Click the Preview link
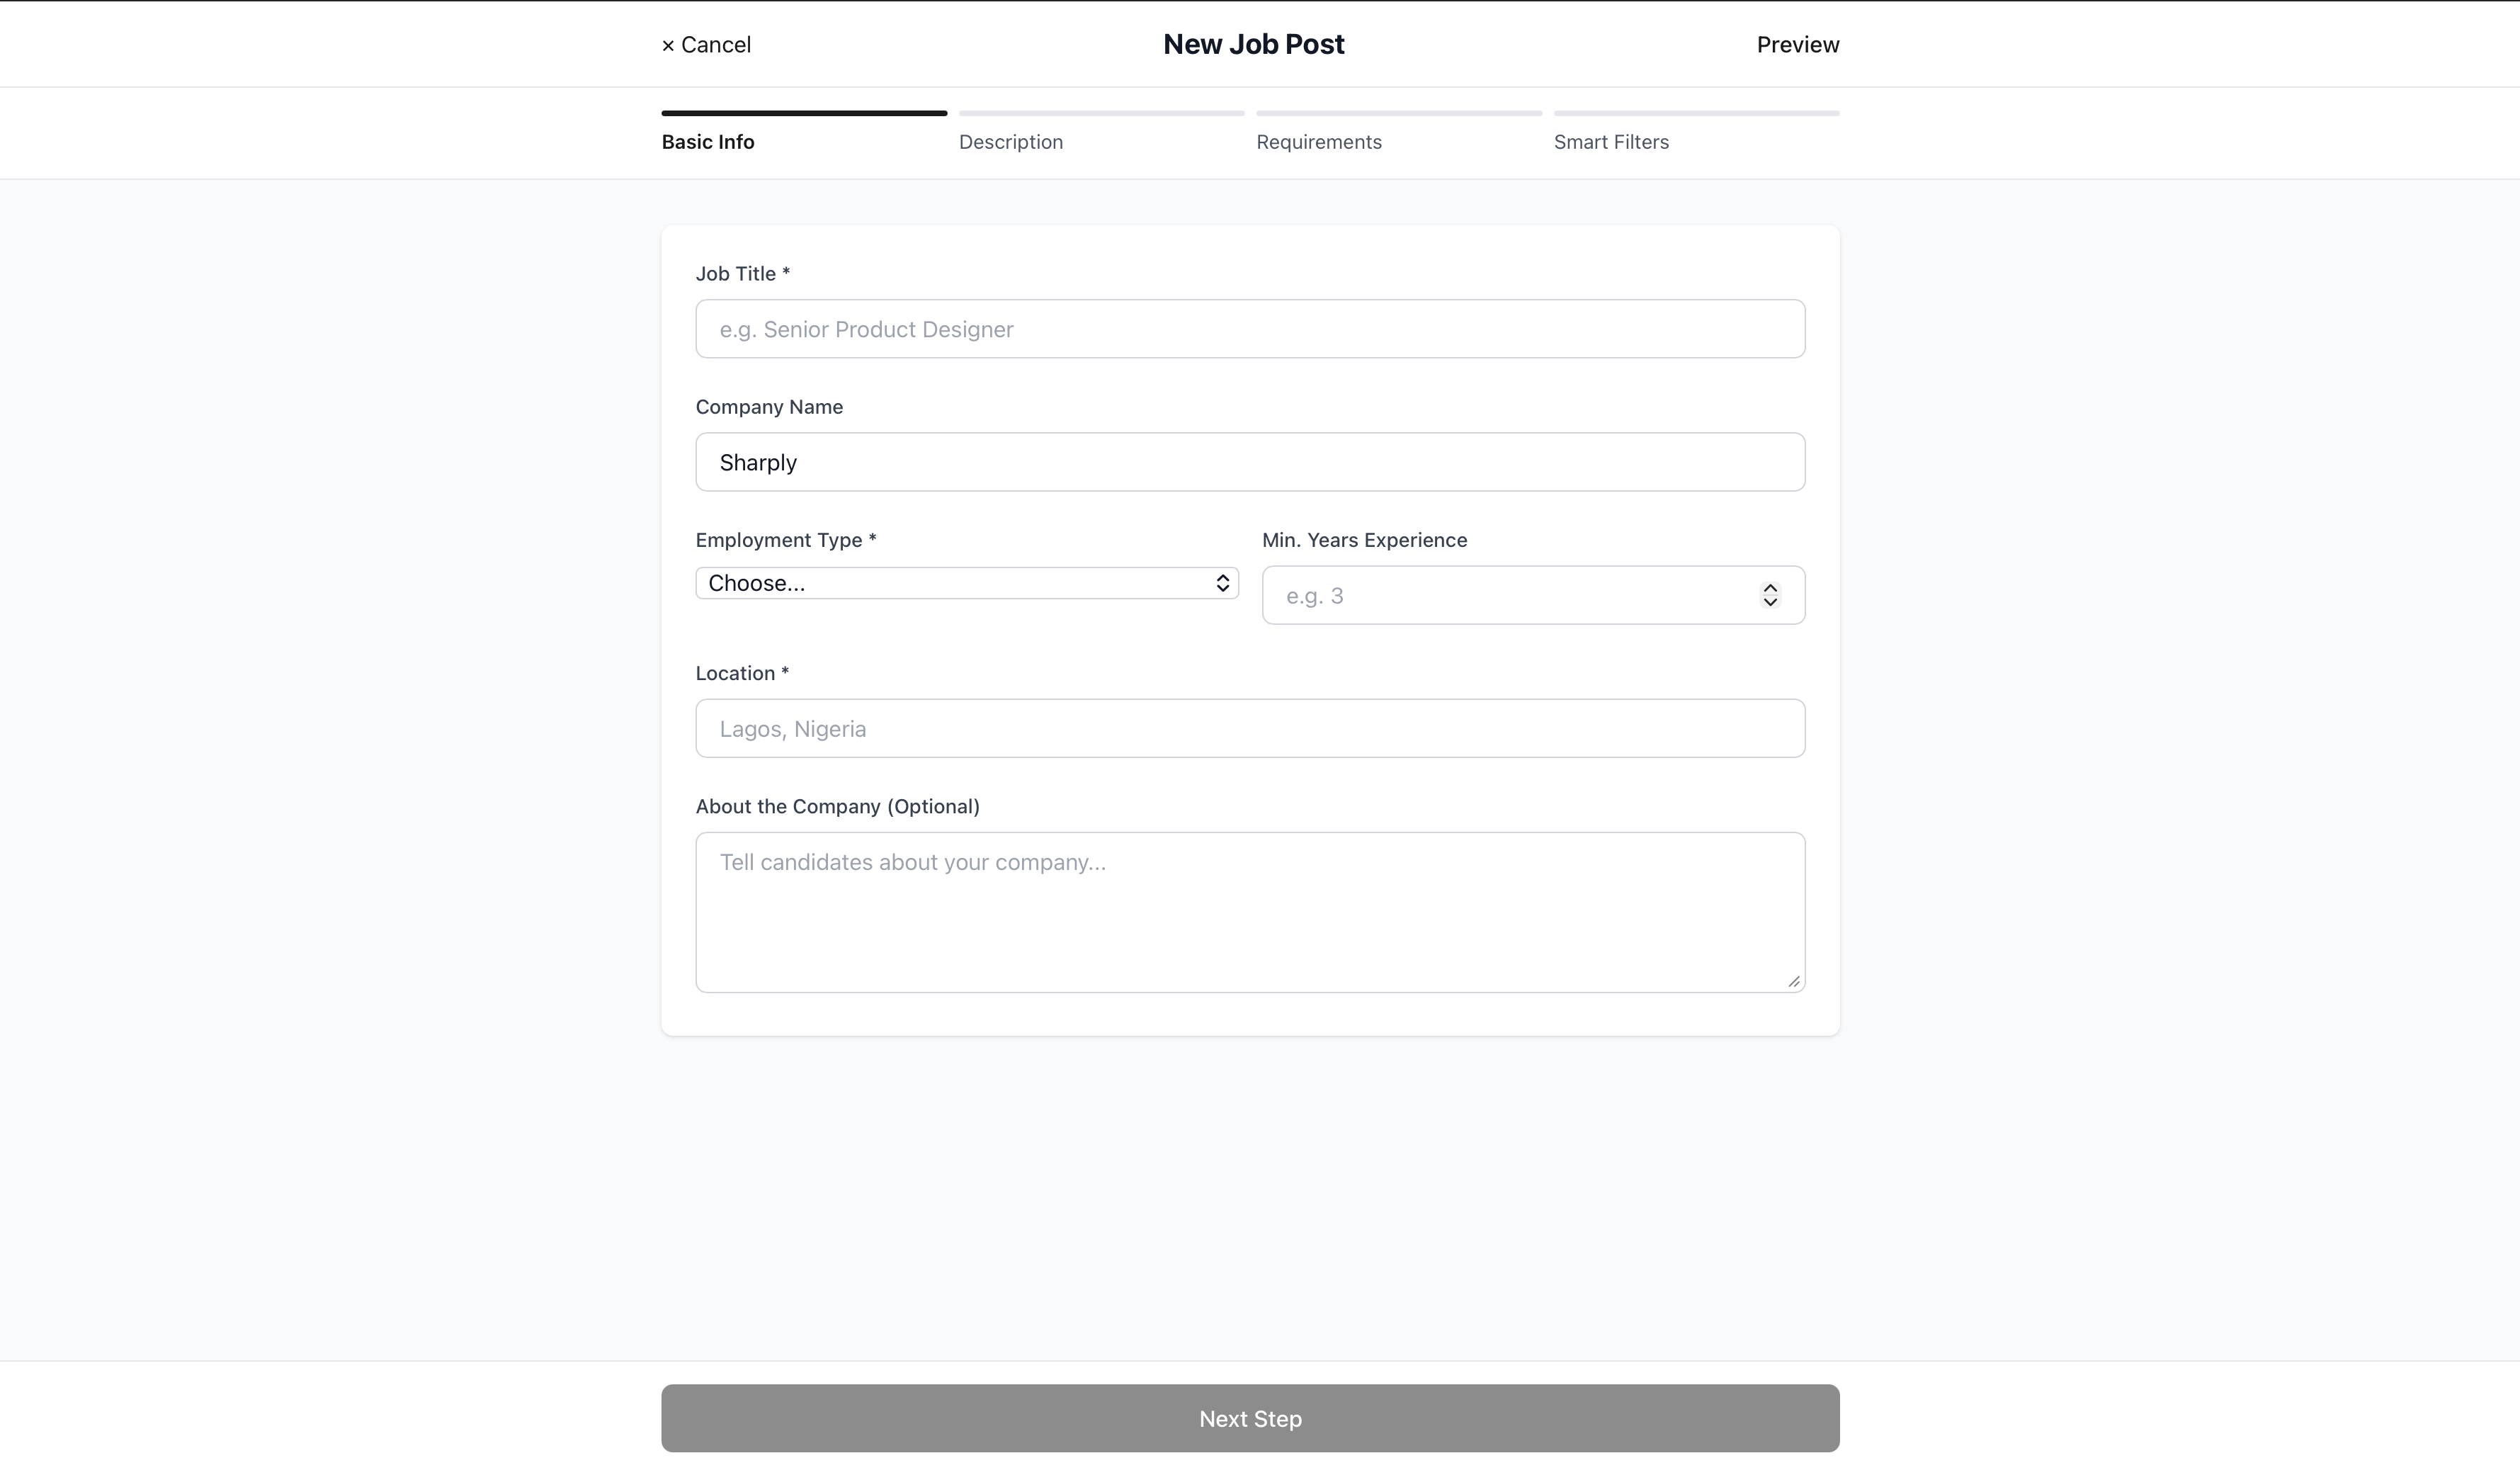This screenshot has width=2520, height=1475. pos(1797,44)
